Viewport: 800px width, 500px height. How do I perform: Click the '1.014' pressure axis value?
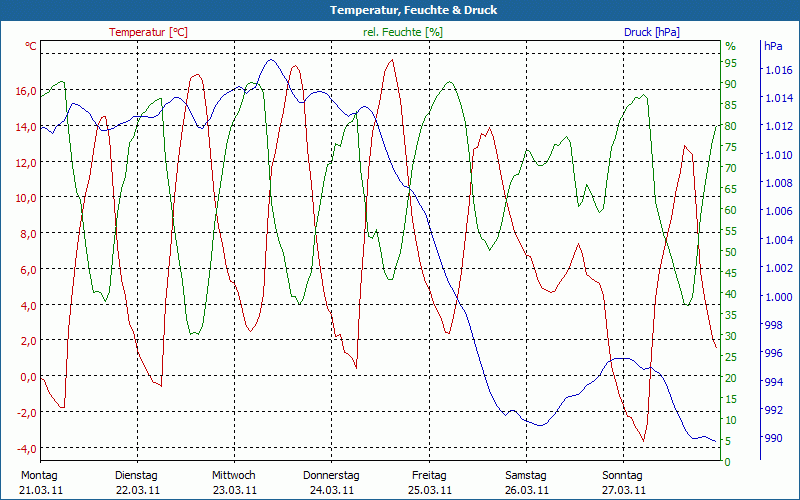pos(779,98)
